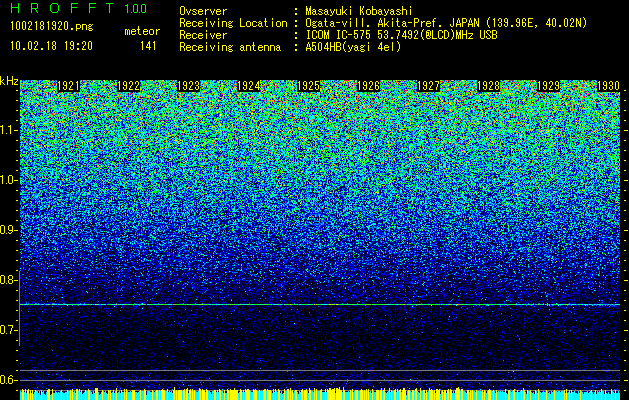
Task: Click the Receiving antenna label
Action: (x=230, y=47)
